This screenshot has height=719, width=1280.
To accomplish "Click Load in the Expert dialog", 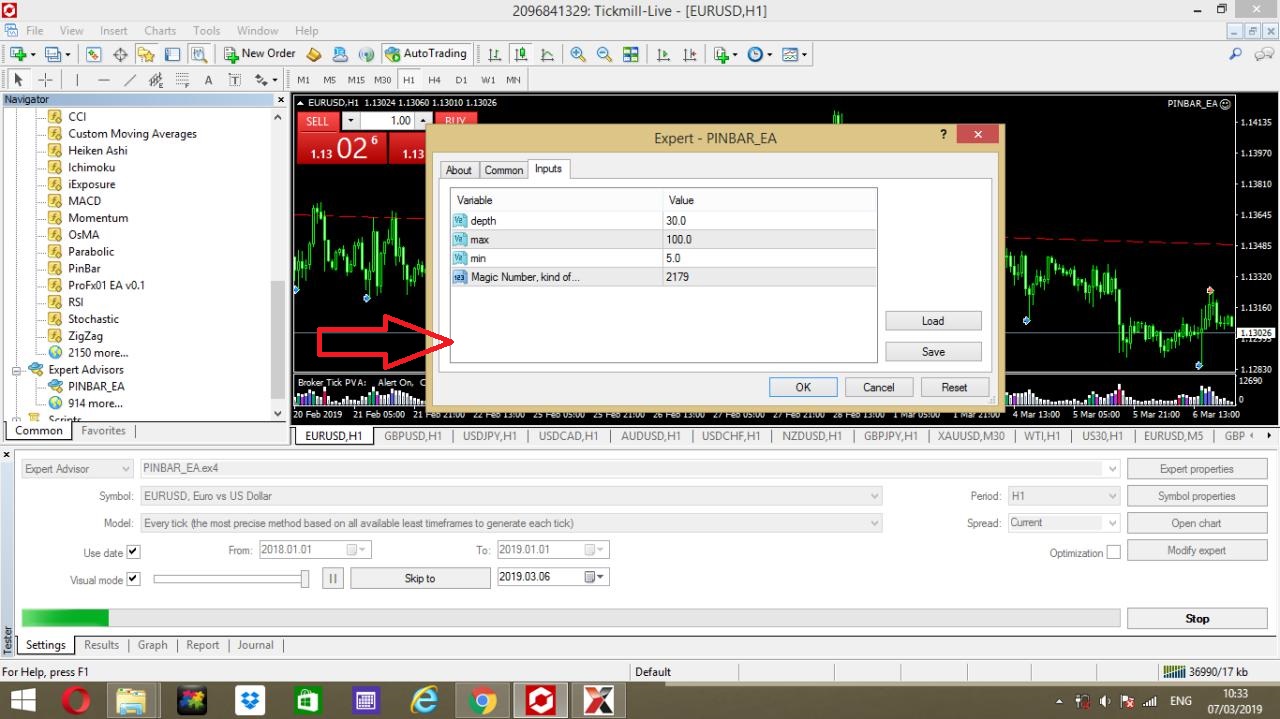I will point(933,321).
